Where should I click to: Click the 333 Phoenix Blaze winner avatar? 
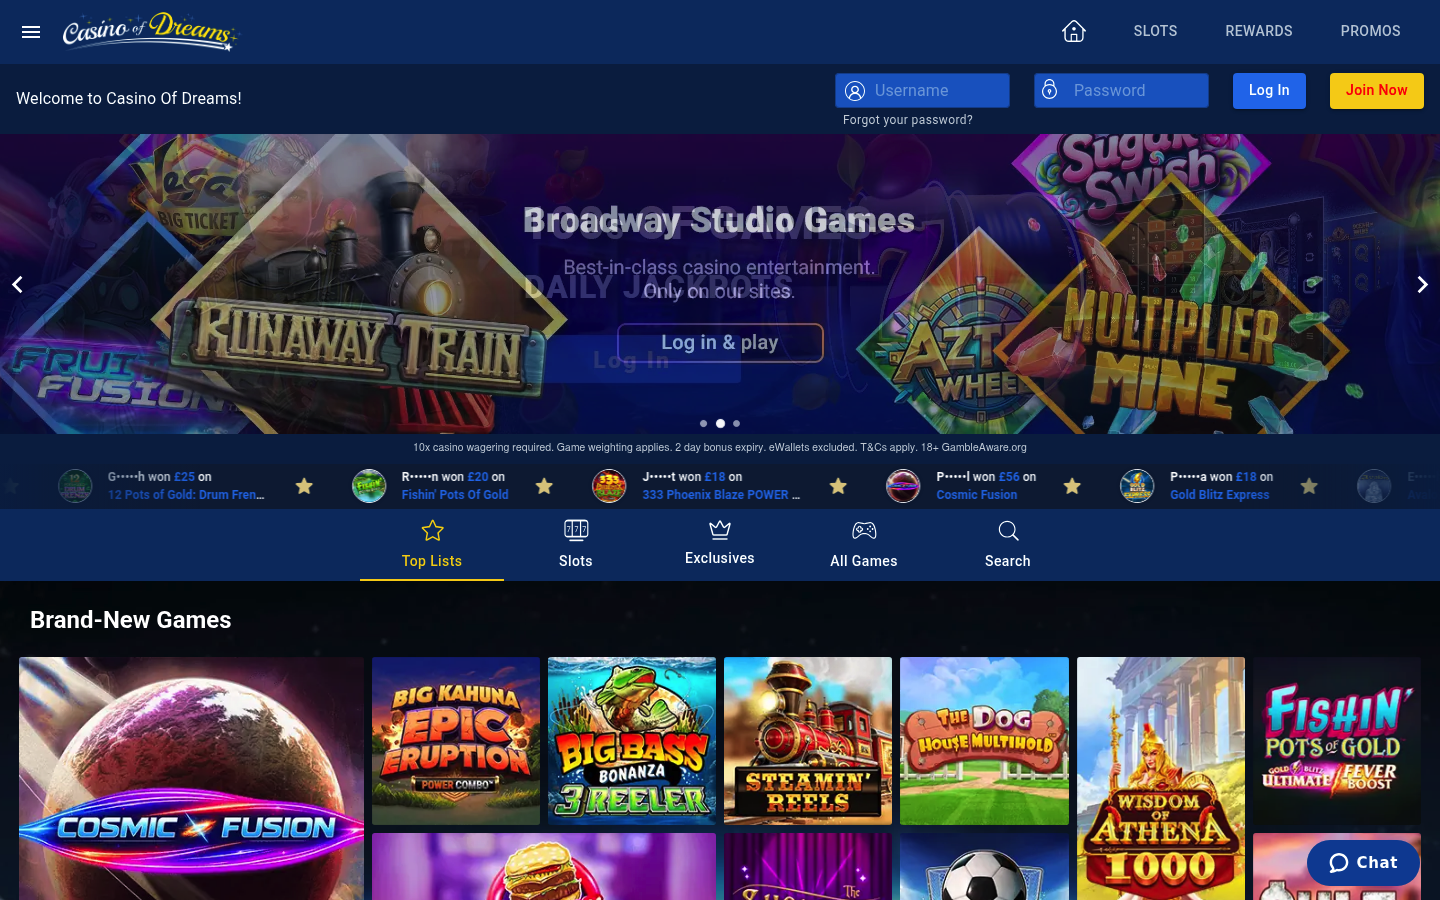coord(609,486)
